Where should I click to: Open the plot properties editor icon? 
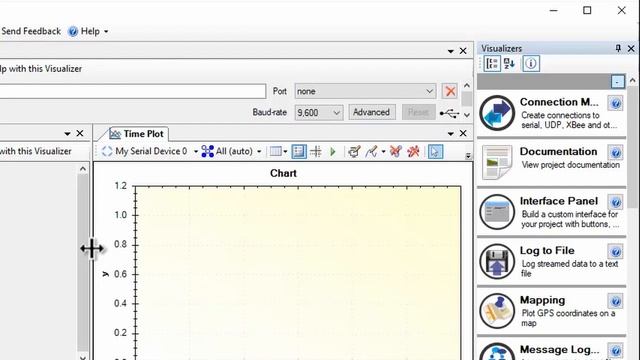[354, 152]
